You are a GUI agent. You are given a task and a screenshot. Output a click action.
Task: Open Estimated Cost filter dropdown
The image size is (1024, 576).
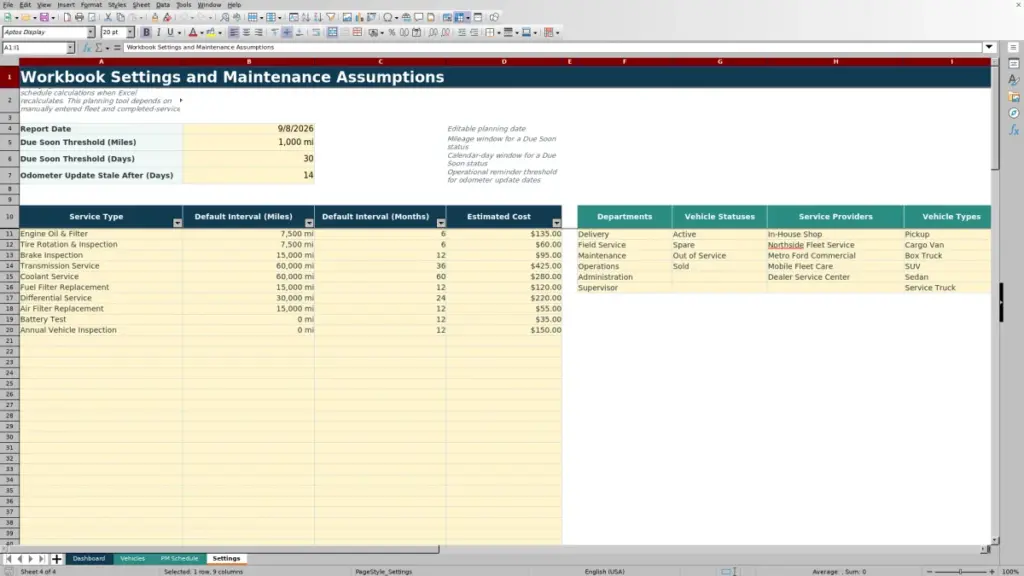[556, 223]
